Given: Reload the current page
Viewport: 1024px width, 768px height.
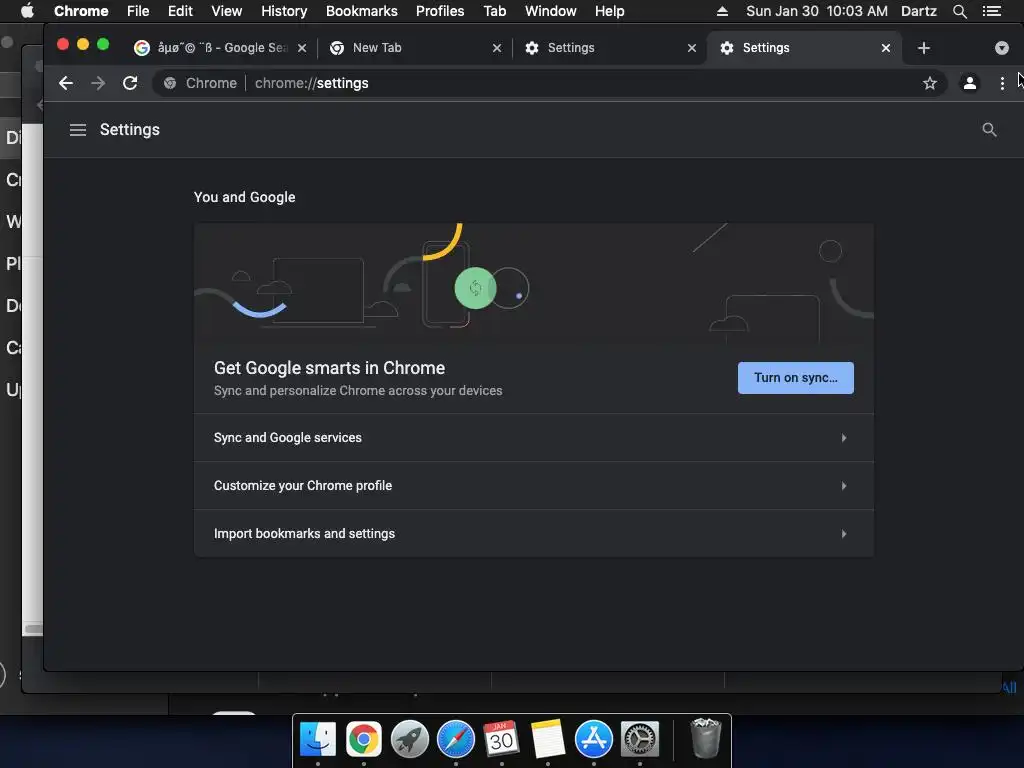Looking at the screenshot, I should point(130,83).
